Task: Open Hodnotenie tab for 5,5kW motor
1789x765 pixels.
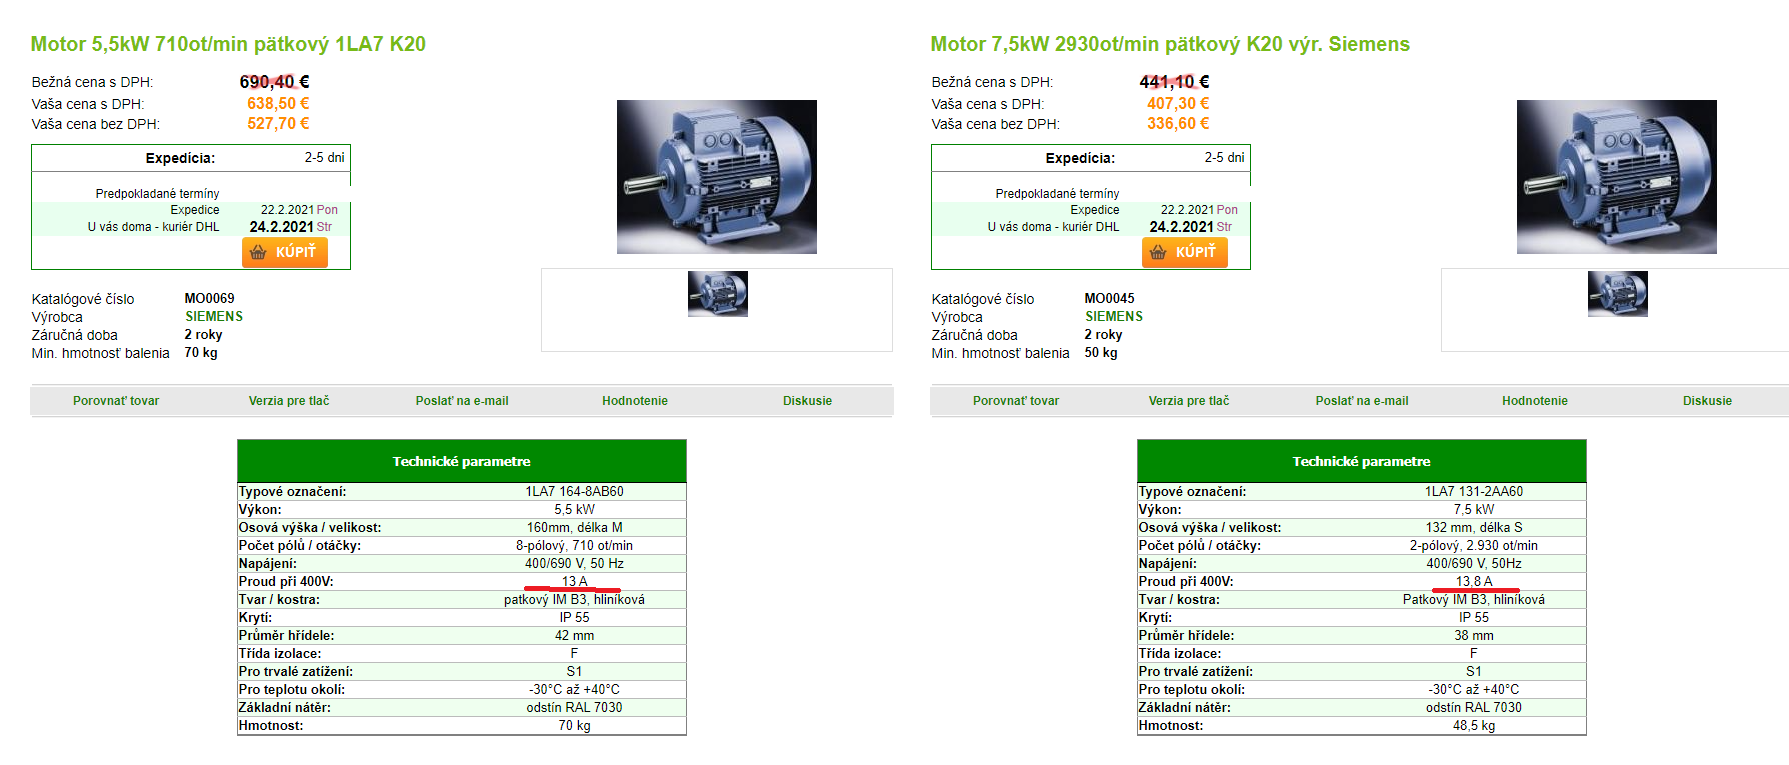Action: point(635,401)
